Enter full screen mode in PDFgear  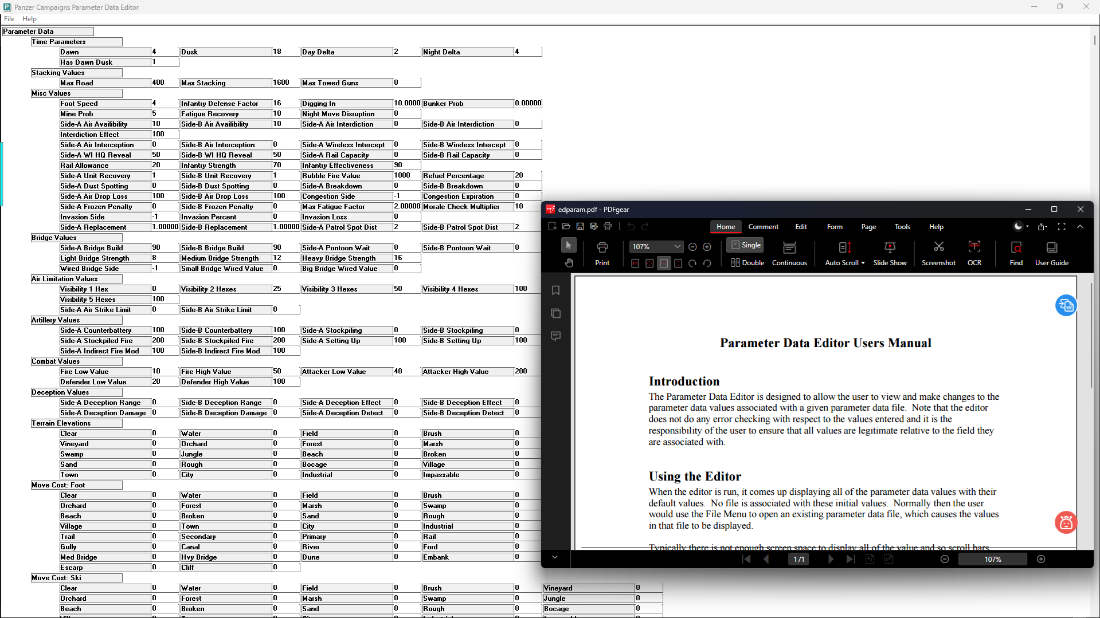[1061, 227]
